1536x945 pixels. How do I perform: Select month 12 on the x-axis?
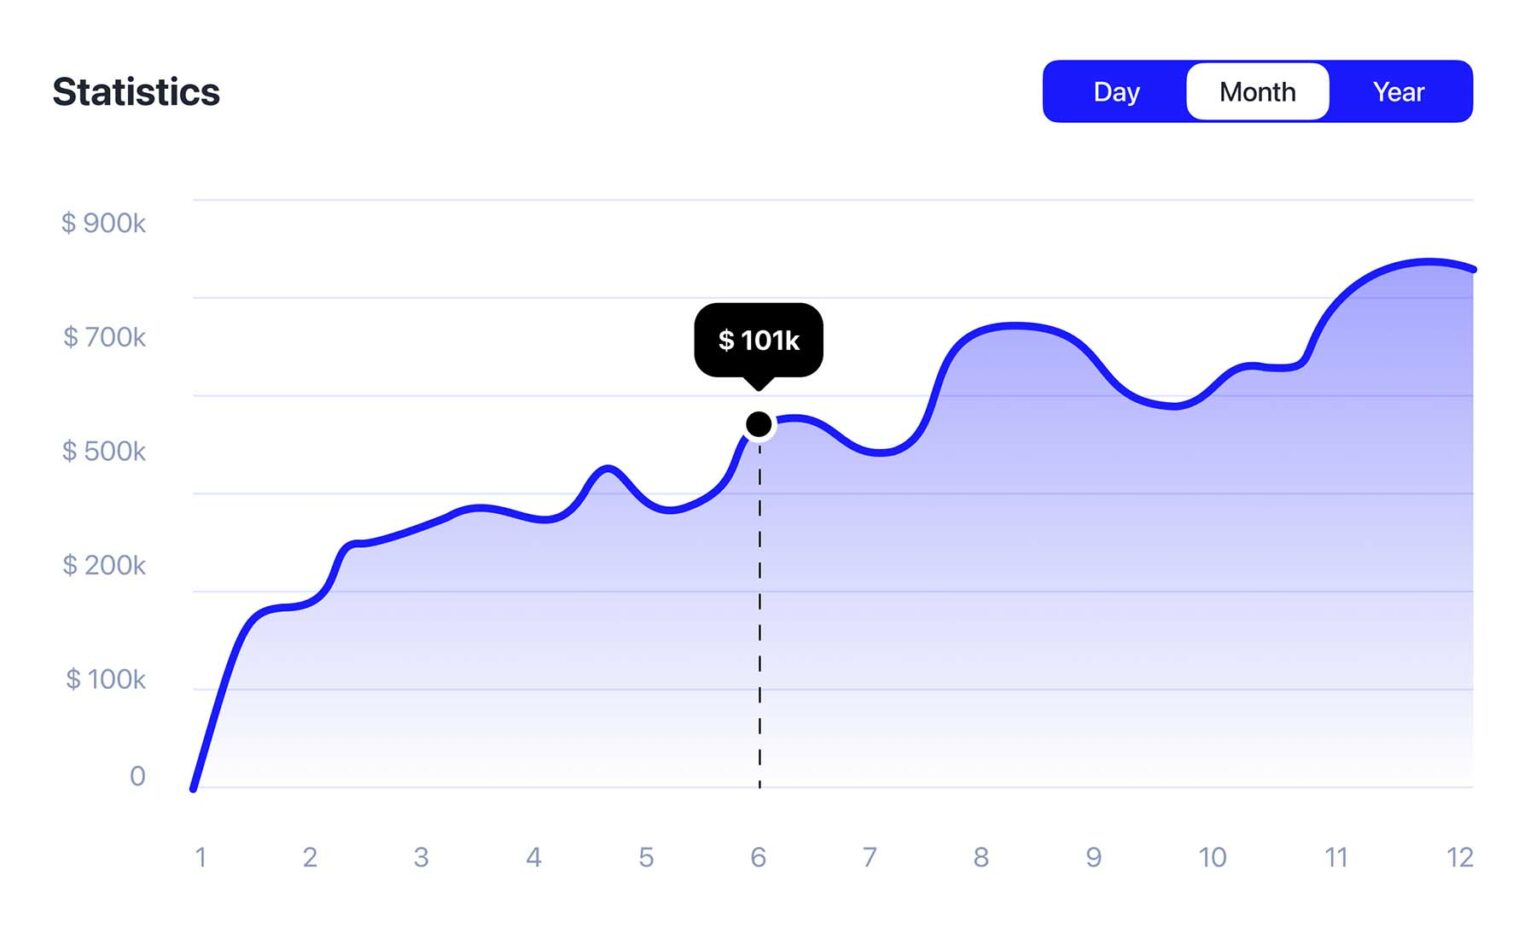click(x=1460, y=857)
